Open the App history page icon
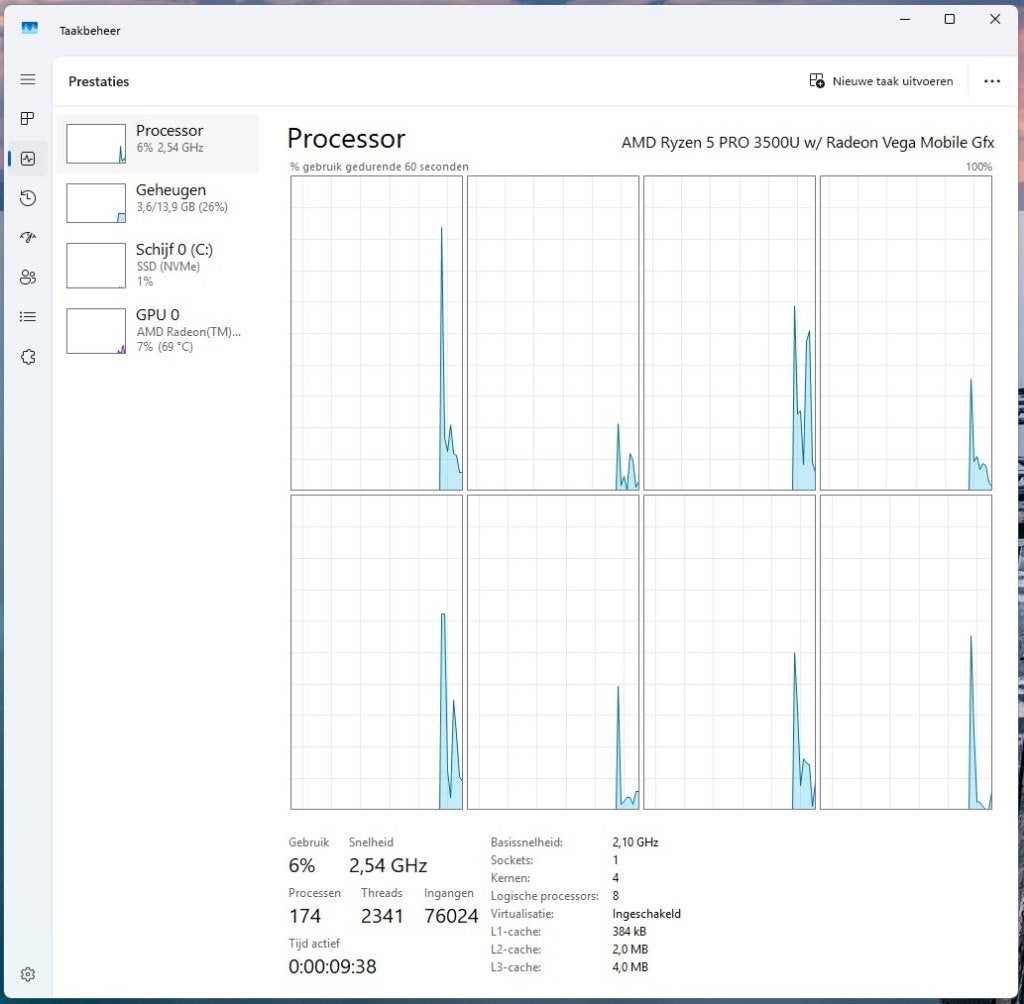This screenshot has width=1024, height=1004. (x=27, y=199)
